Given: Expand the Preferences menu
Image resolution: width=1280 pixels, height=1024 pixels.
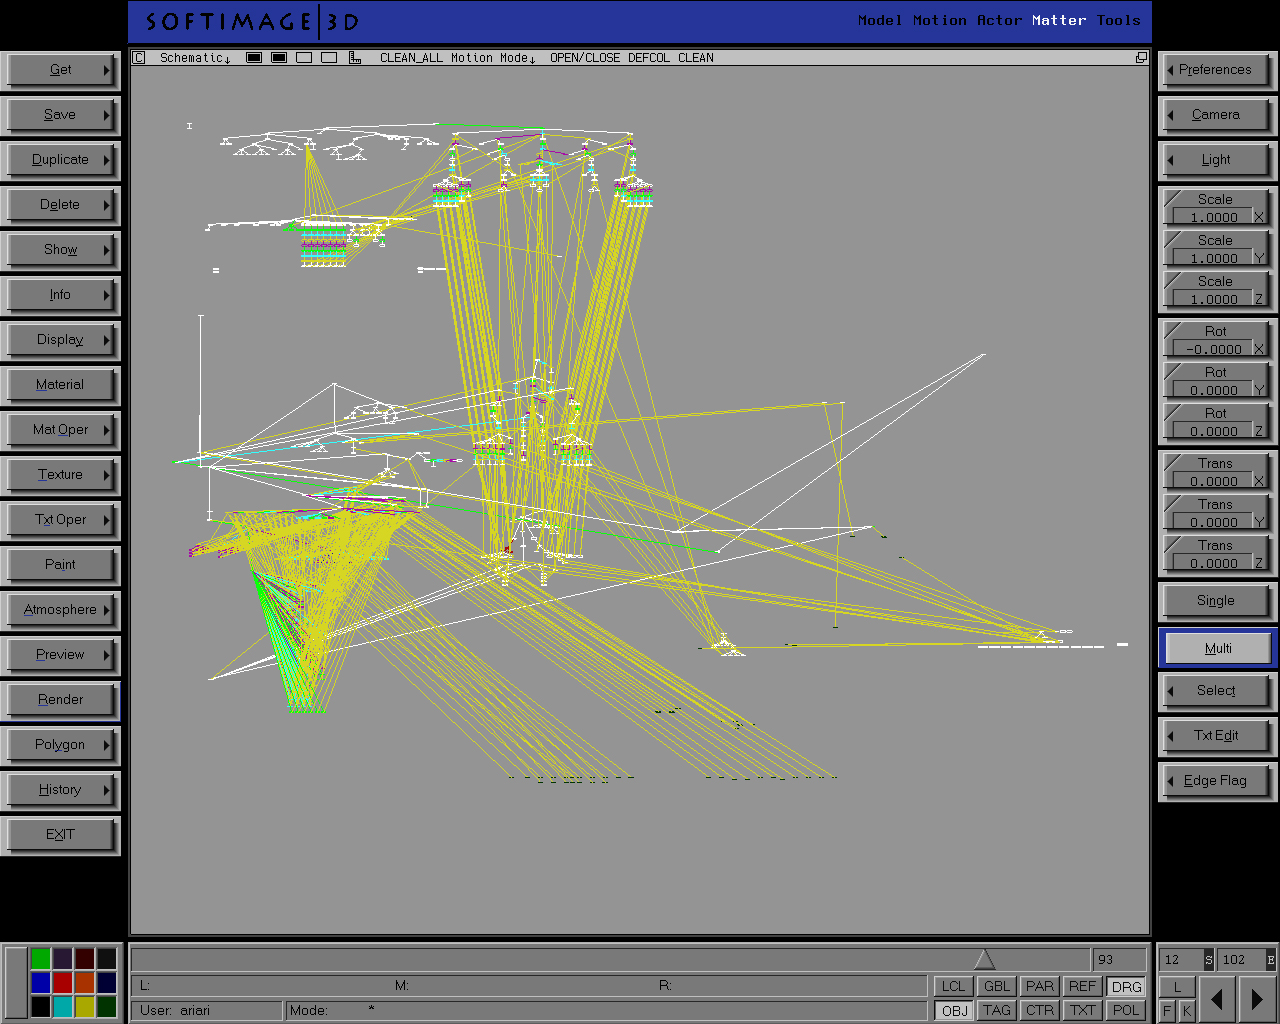Looking at the screenshot, I should point(1215,70).
